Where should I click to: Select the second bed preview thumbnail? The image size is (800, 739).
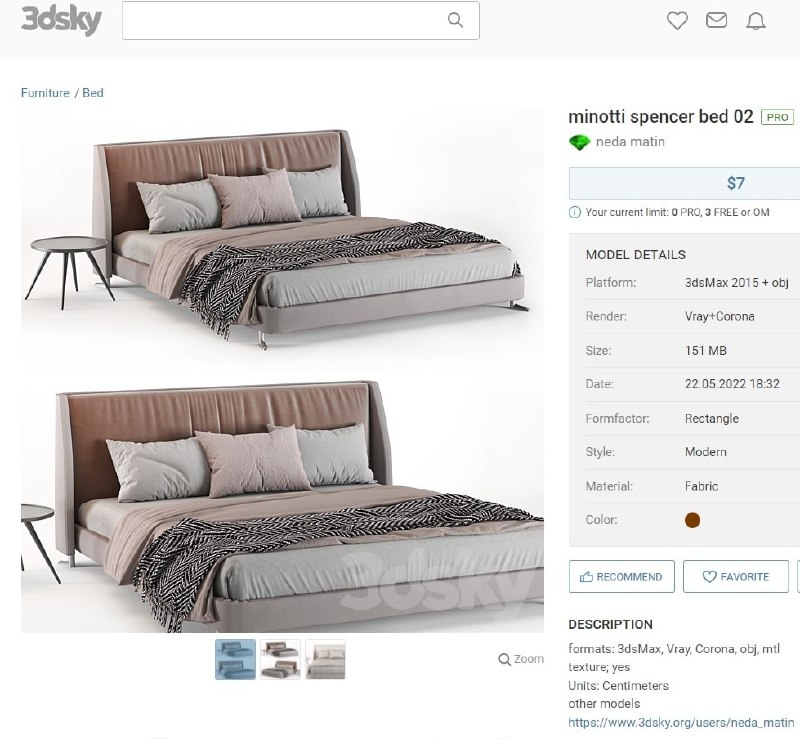pyautogui.click(x=280, y=659)
